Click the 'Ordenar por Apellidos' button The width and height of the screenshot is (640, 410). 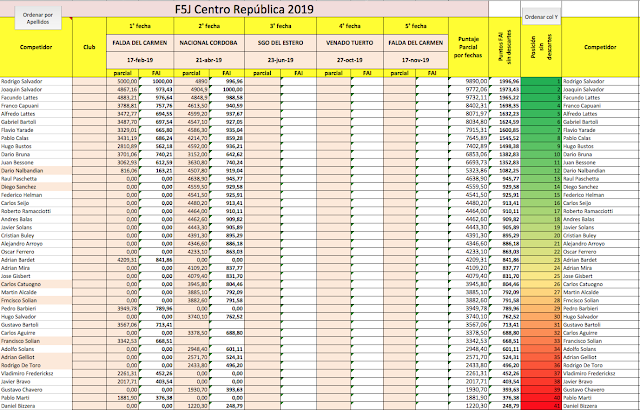38,18
